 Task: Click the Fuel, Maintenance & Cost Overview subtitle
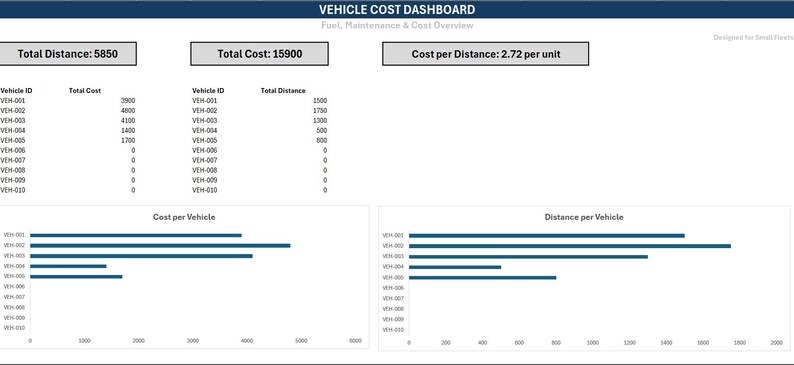[x=397, y=25]
